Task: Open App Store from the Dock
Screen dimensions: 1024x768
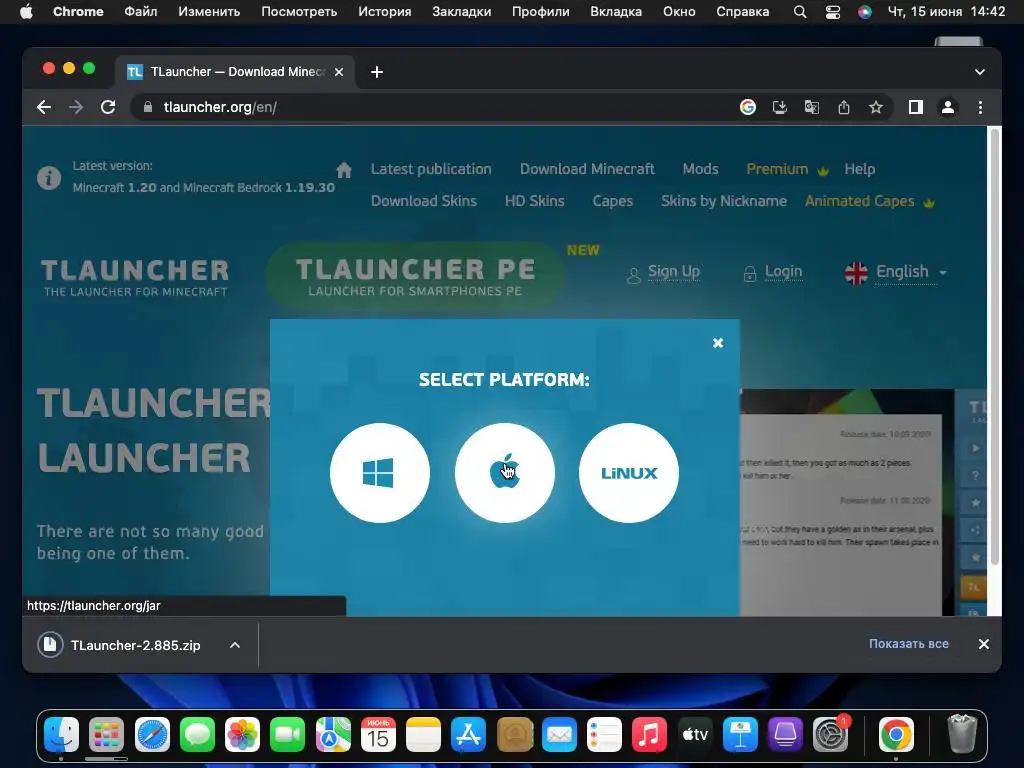Action: pos(468,735)
